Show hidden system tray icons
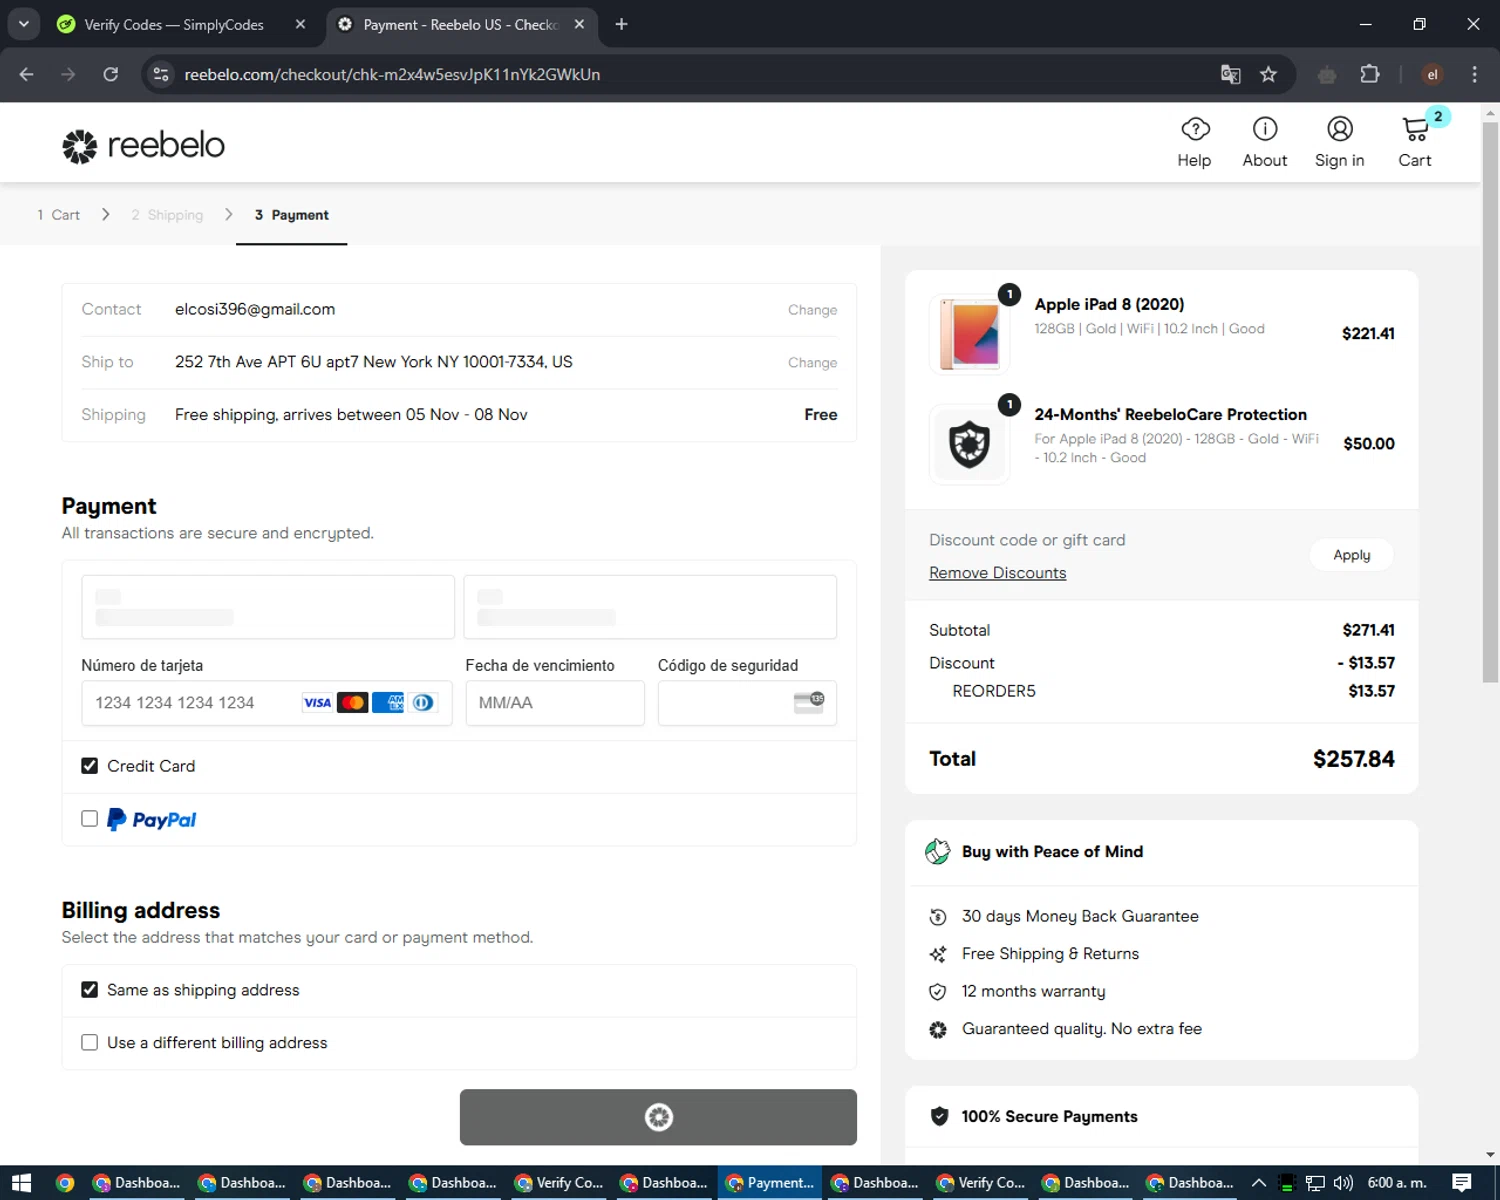 1259,1183
